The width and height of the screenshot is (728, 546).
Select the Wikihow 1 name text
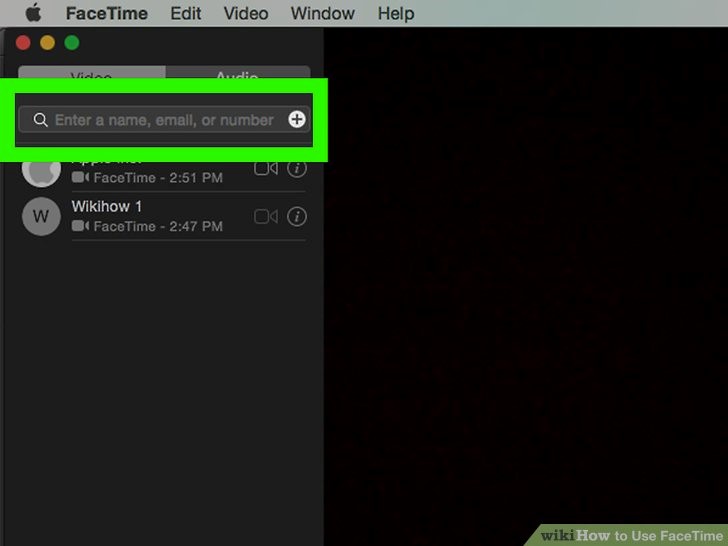(107, 206)
